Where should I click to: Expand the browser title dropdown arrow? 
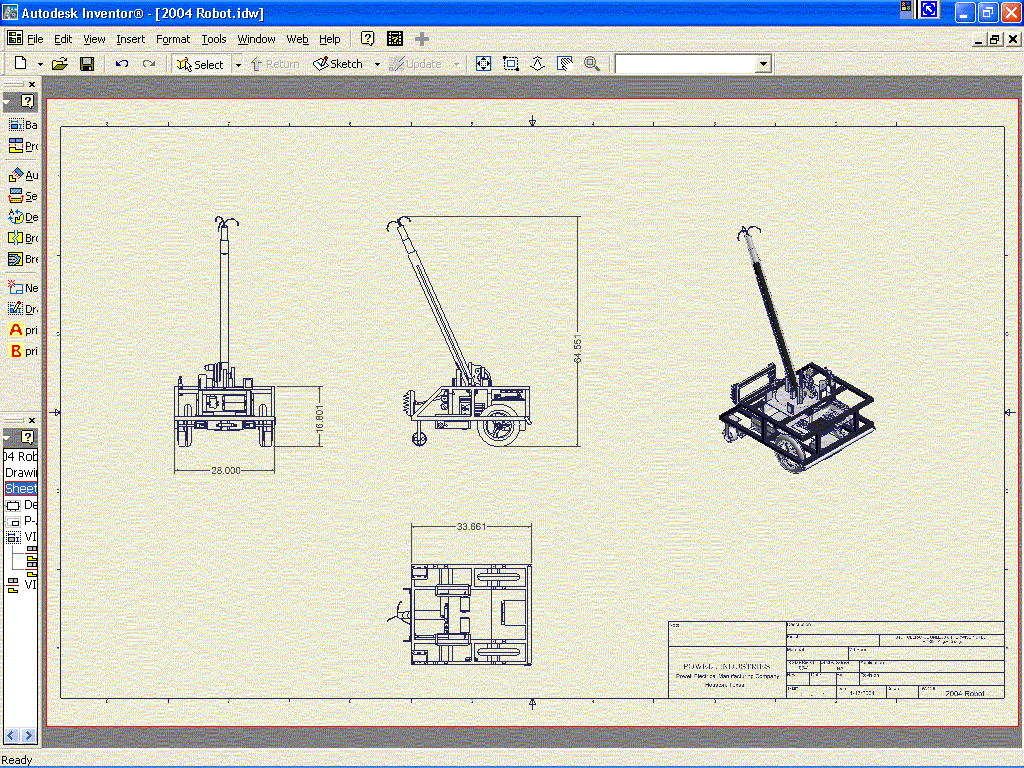click(7, 437)
